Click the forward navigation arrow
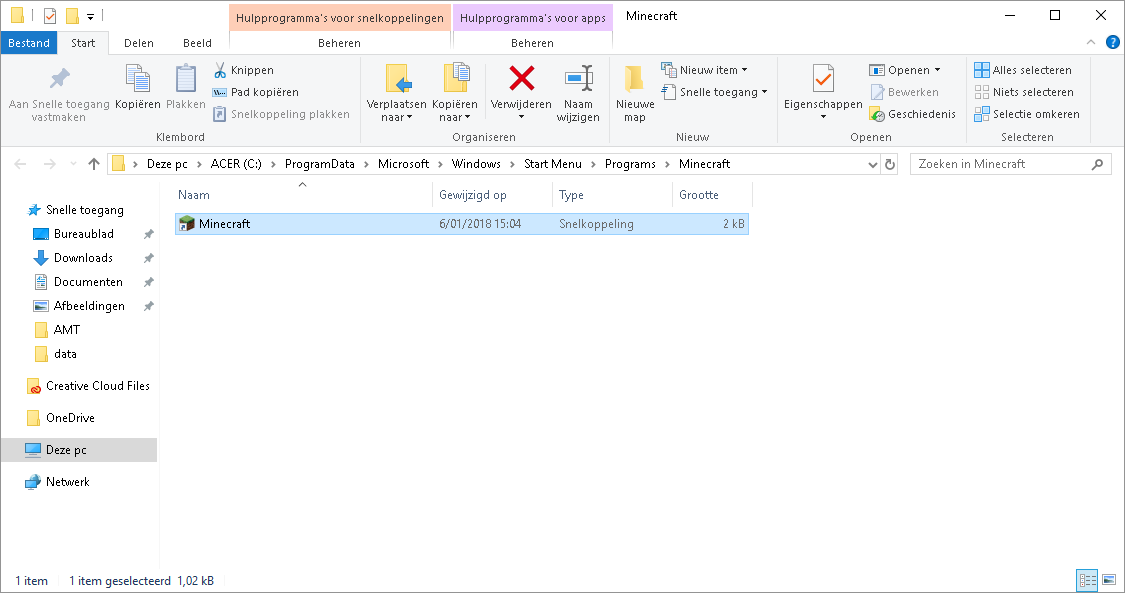Image resolution: width=1125 pixels, height=593 pixels. click(50, 164)
